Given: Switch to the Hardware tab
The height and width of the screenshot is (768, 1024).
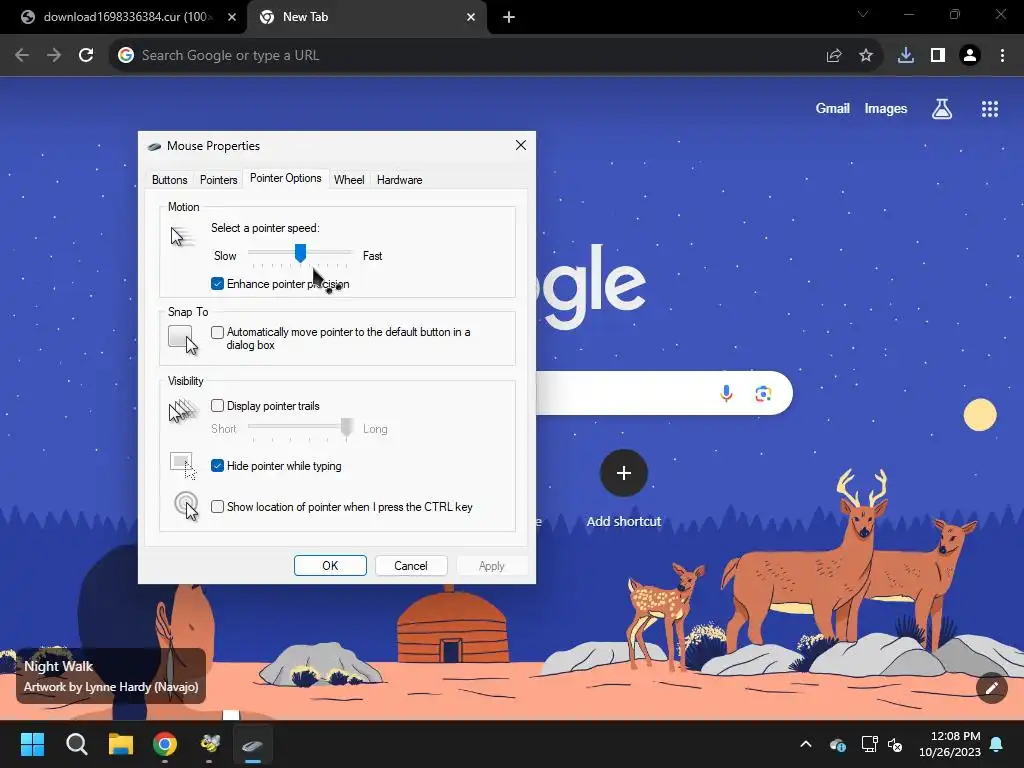Looking at the screenshot, I should [399, 180].
